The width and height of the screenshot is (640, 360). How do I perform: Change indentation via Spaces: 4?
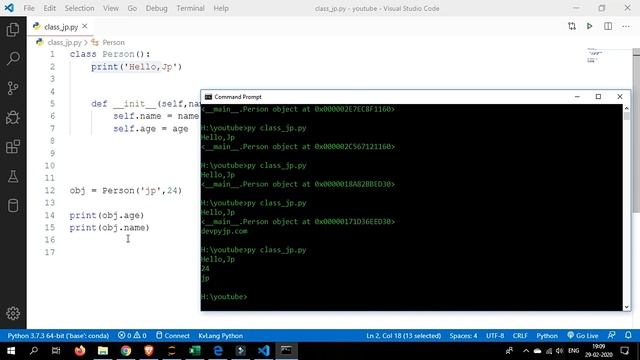(x=463, y=336)
